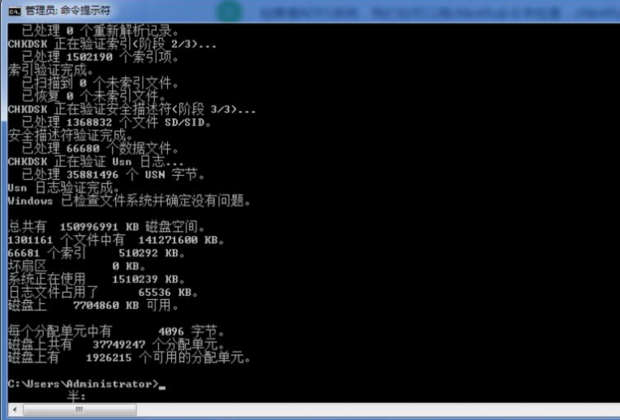Viewport: 620px width, 420px height.
Task: Click the 管理员: 命令提示符 title text
Action: point(68,11)
